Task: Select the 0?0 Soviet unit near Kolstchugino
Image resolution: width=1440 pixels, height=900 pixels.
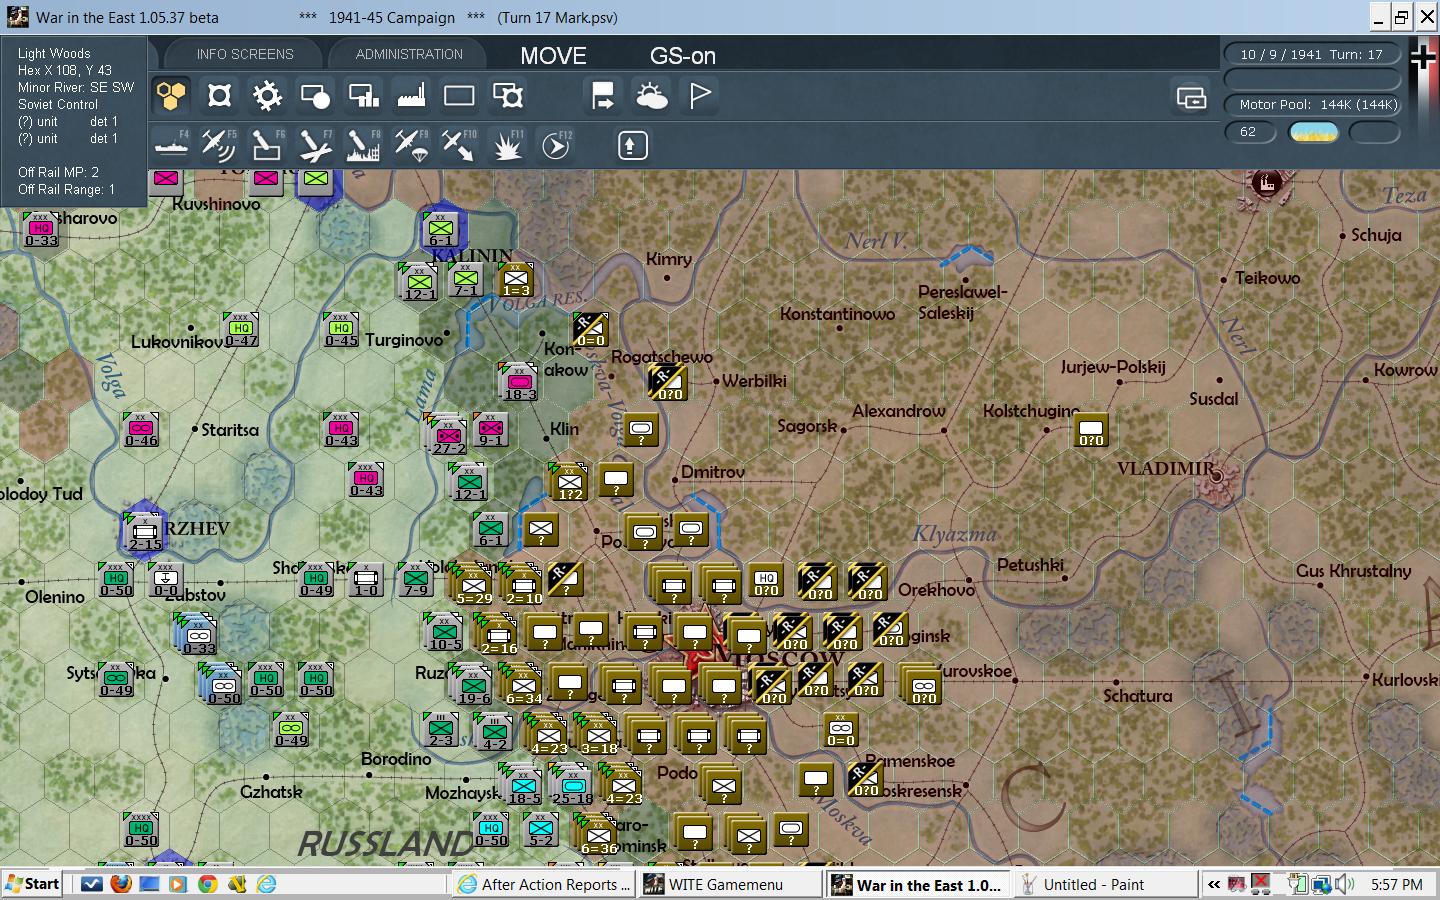Action: (x=1090, y=430)
